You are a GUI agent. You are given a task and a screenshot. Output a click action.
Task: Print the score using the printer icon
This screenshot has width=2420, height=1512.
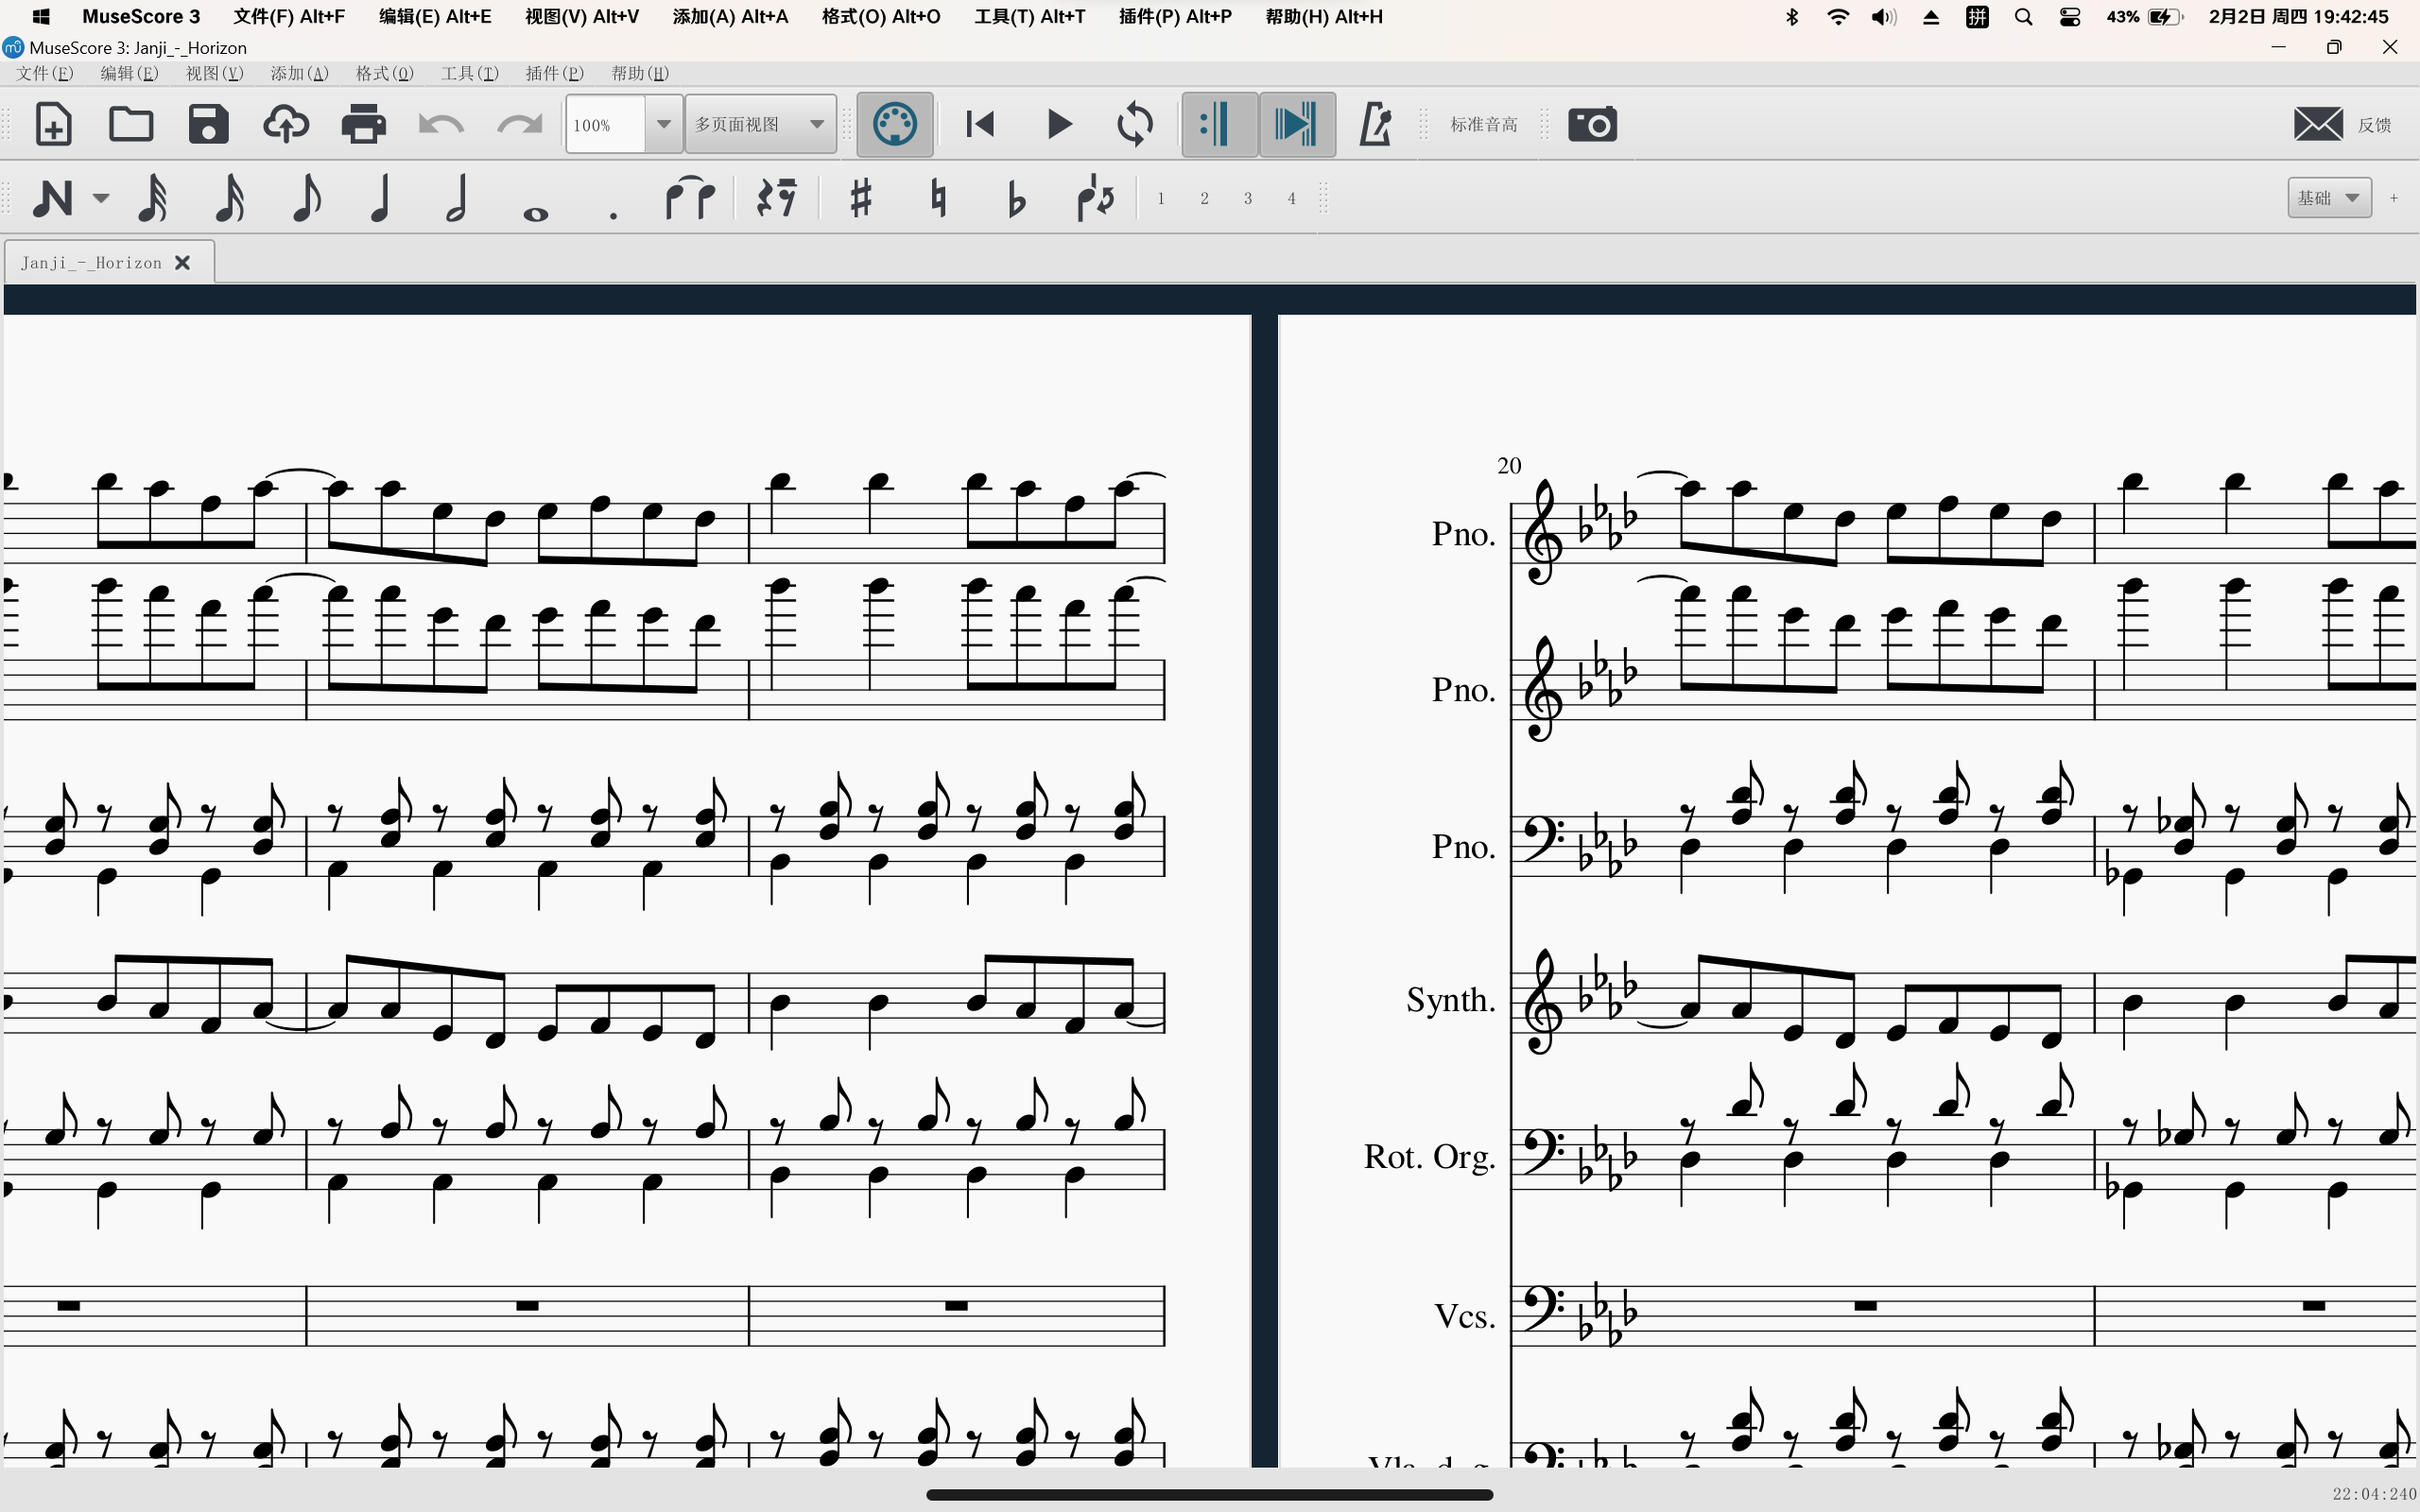363,125
